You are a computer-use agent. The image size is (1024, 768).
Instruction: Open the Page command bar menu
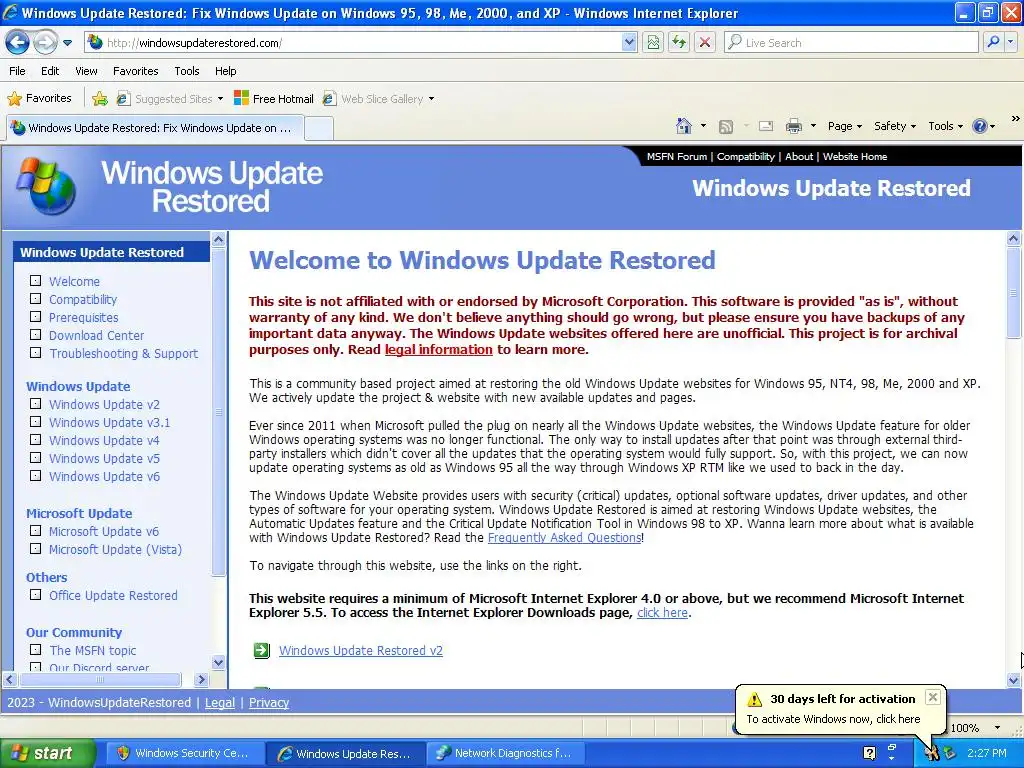[x=845, y=126]
